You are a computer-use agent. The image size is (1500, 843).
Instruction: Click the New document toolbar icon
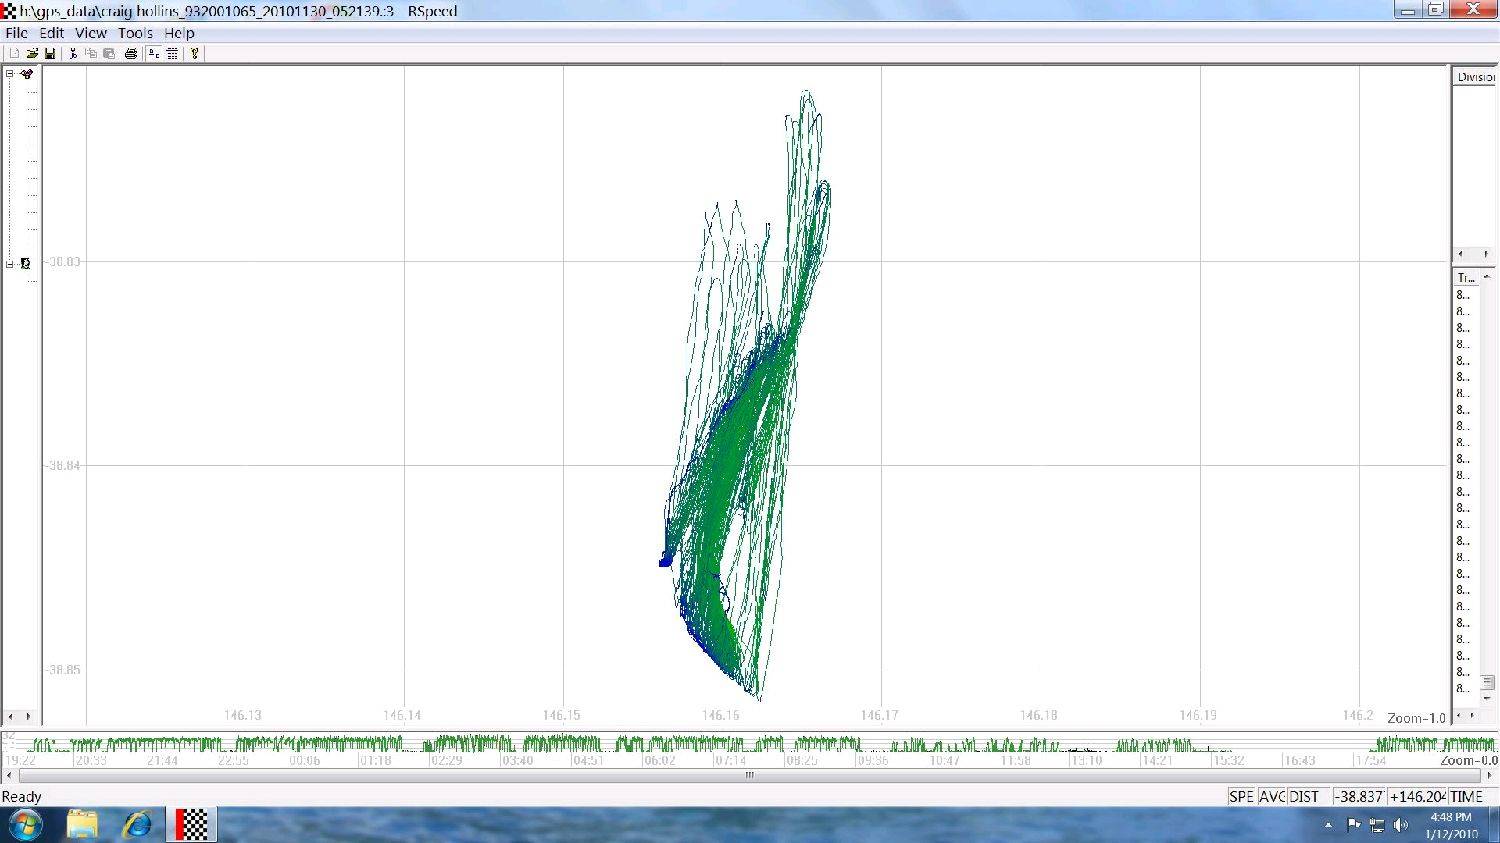click(14, 54)
